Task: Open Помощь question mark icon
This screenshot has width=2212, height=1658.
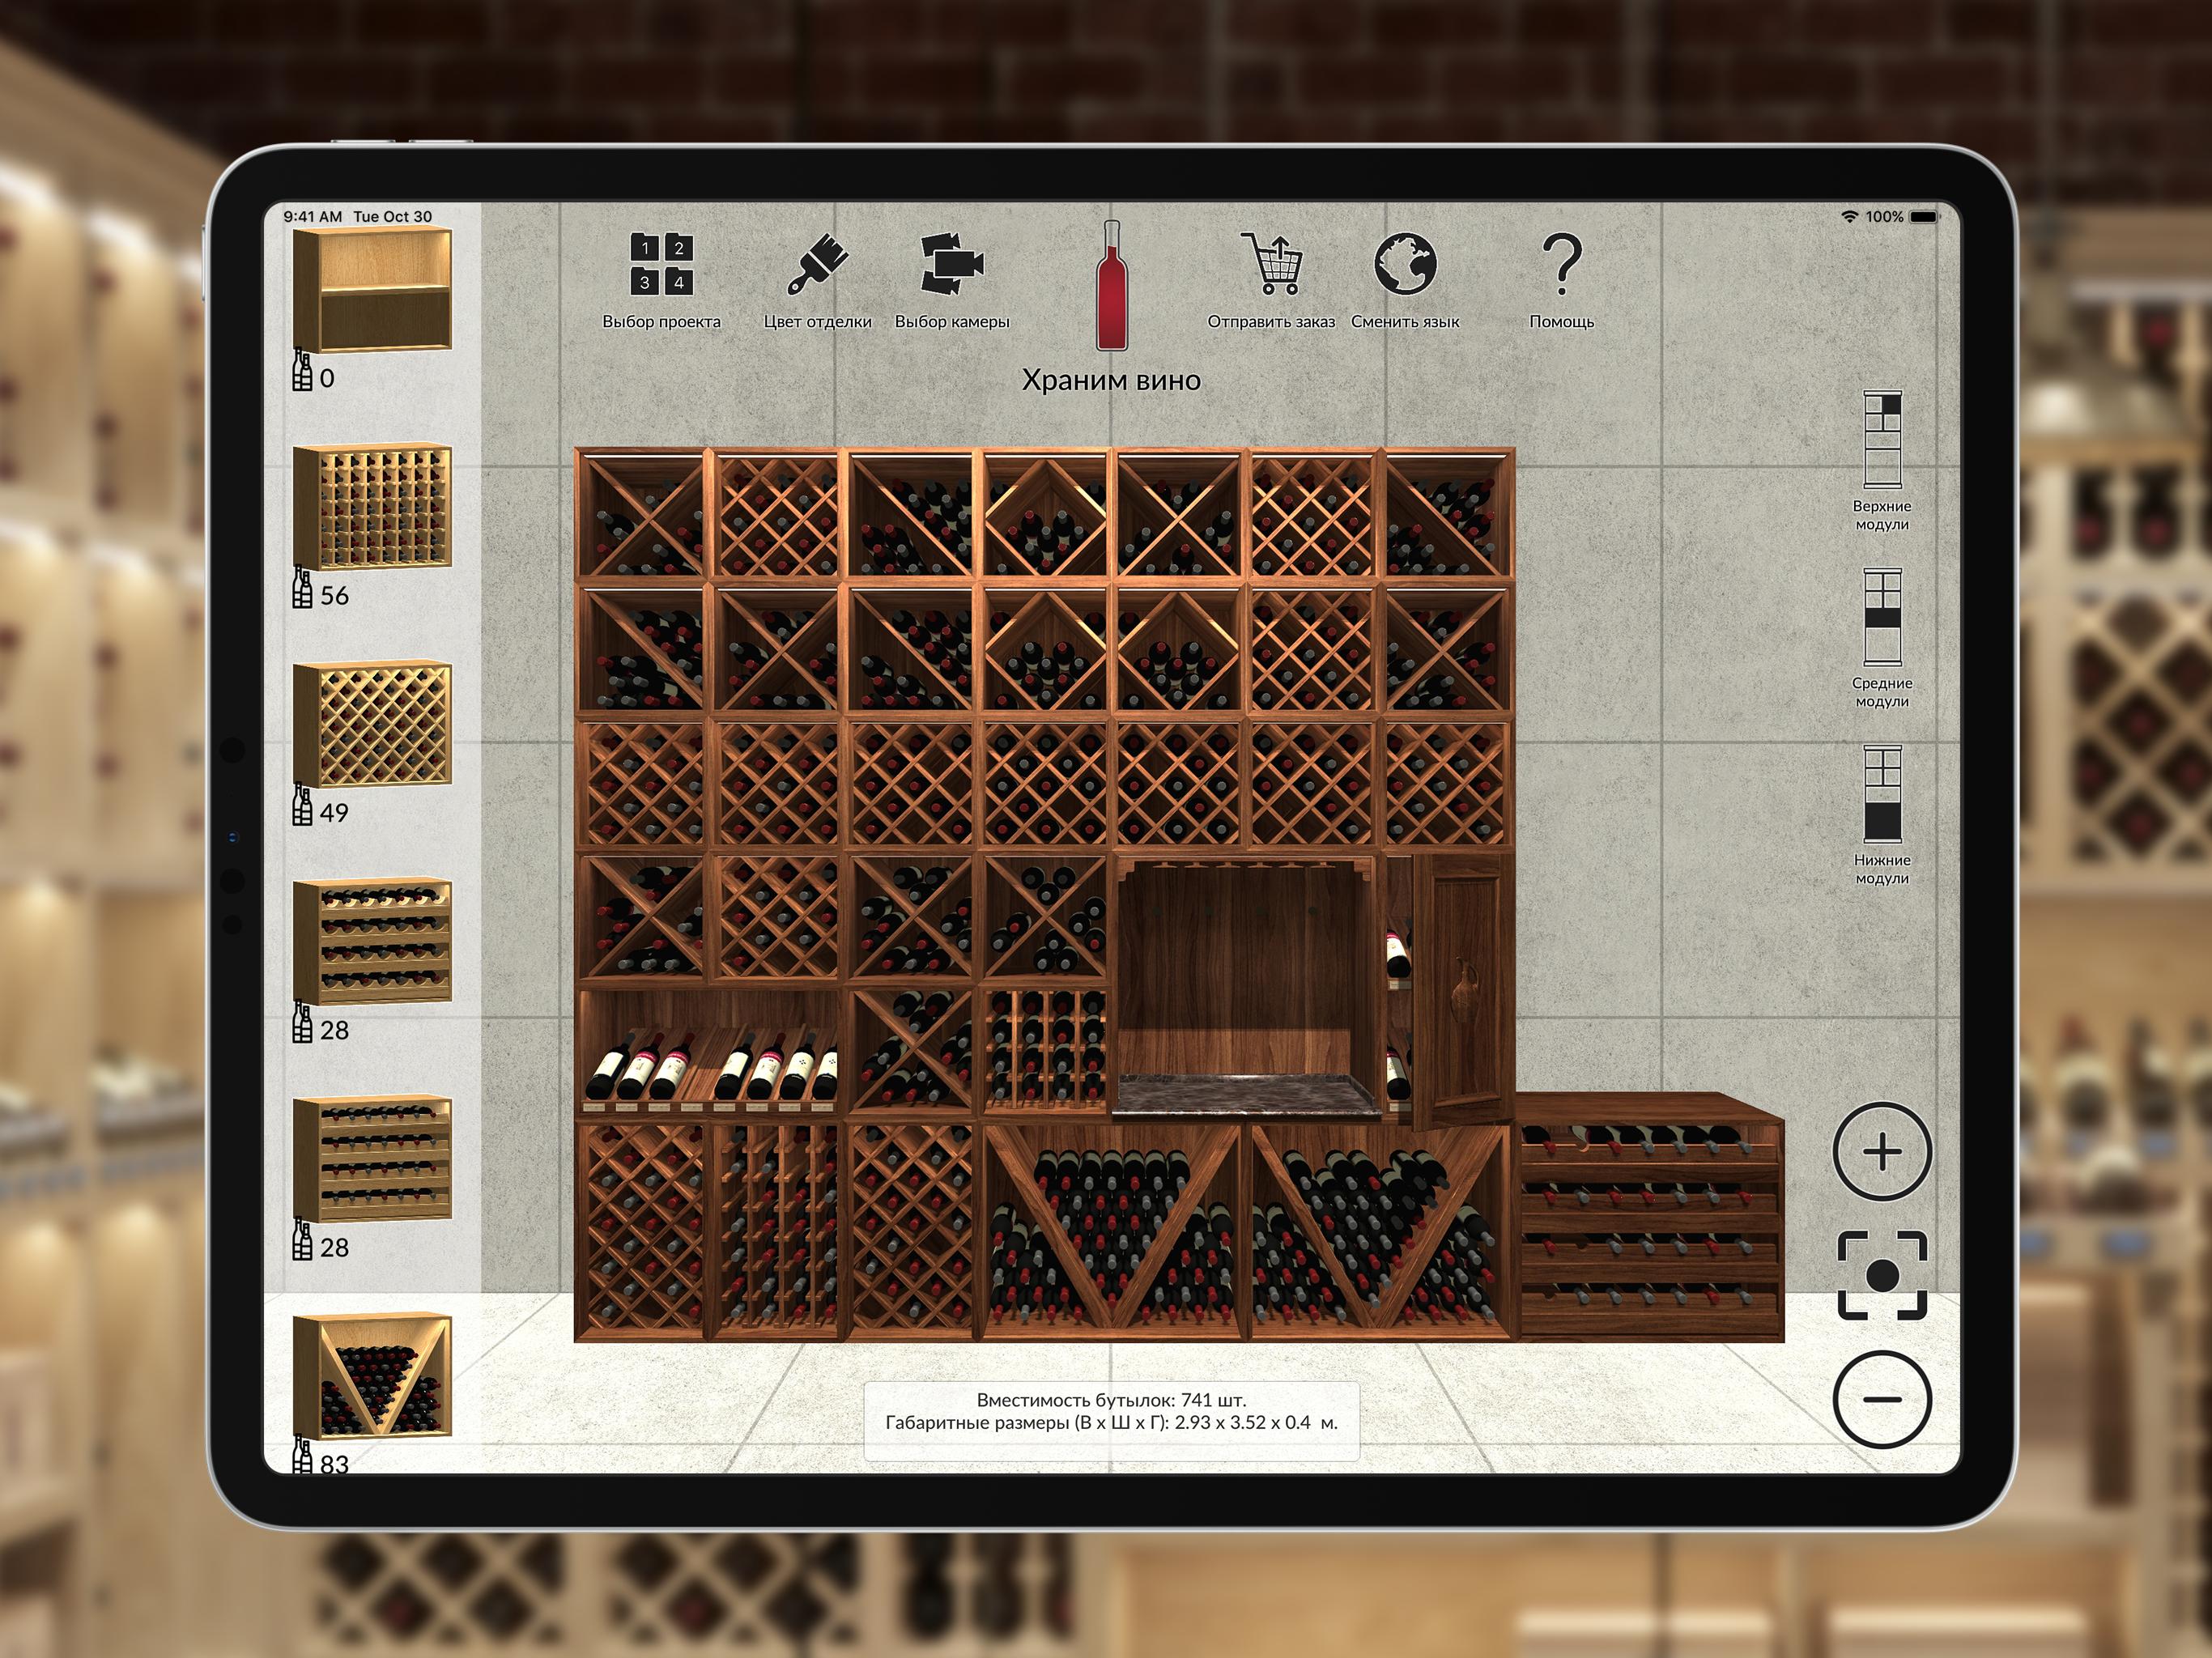Action: [x=1561, y=264]
